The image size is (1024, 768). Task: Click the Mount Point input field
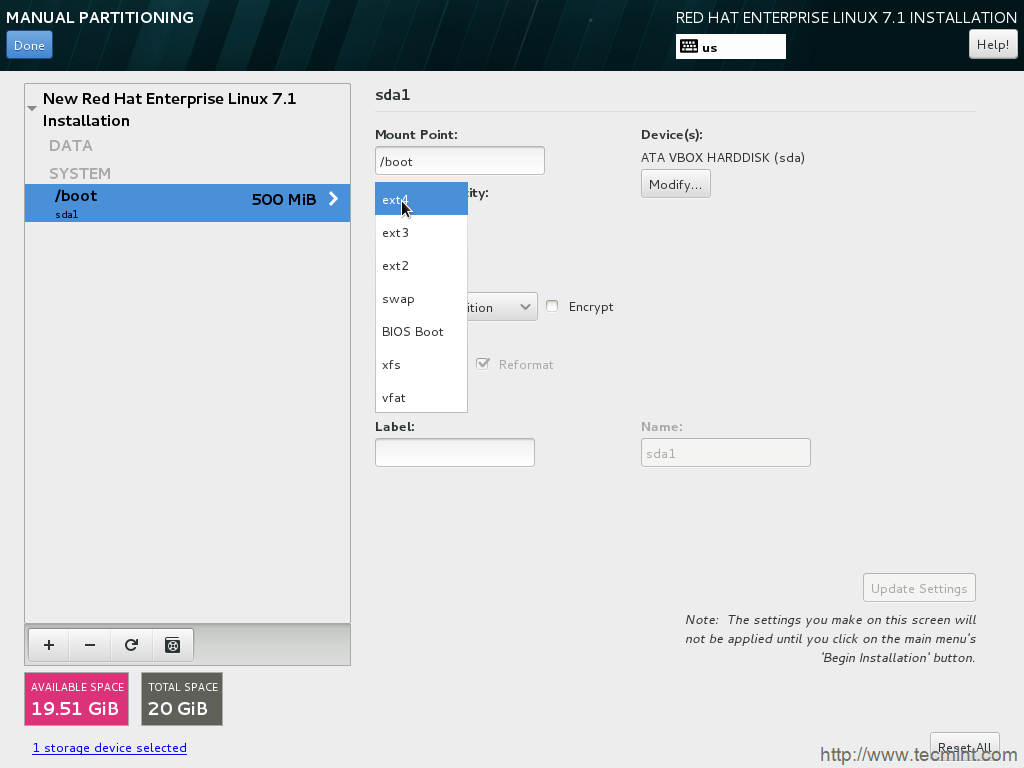pos(460,161)
